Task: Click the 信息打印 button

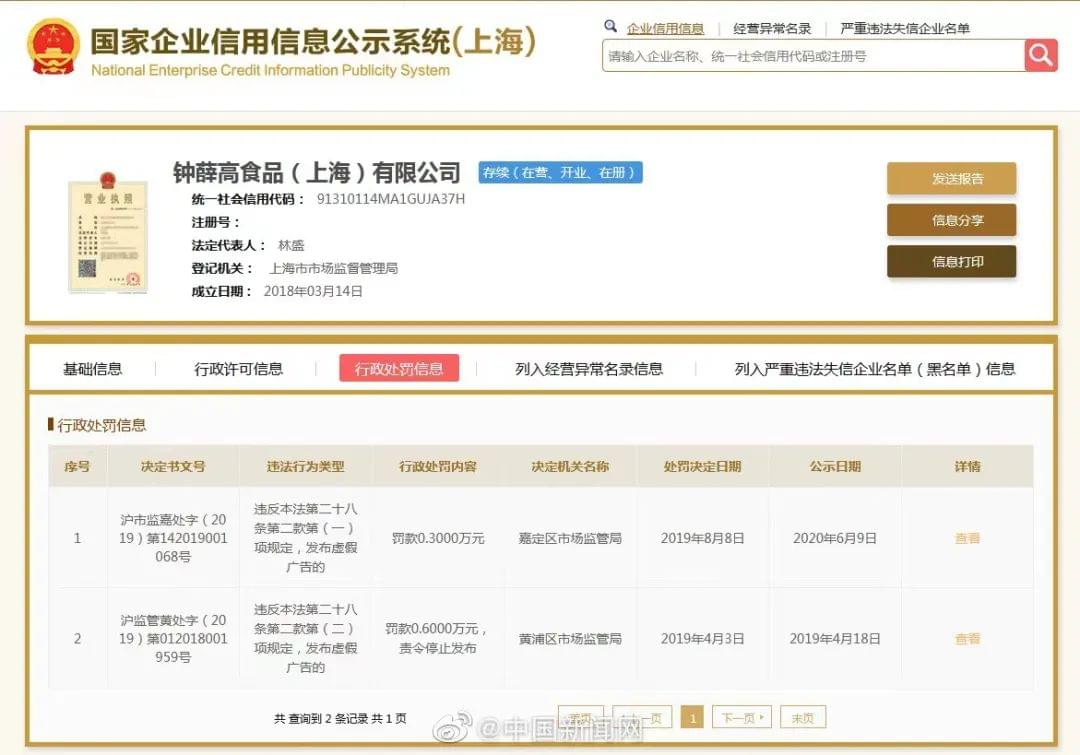Action: (951, 261)
